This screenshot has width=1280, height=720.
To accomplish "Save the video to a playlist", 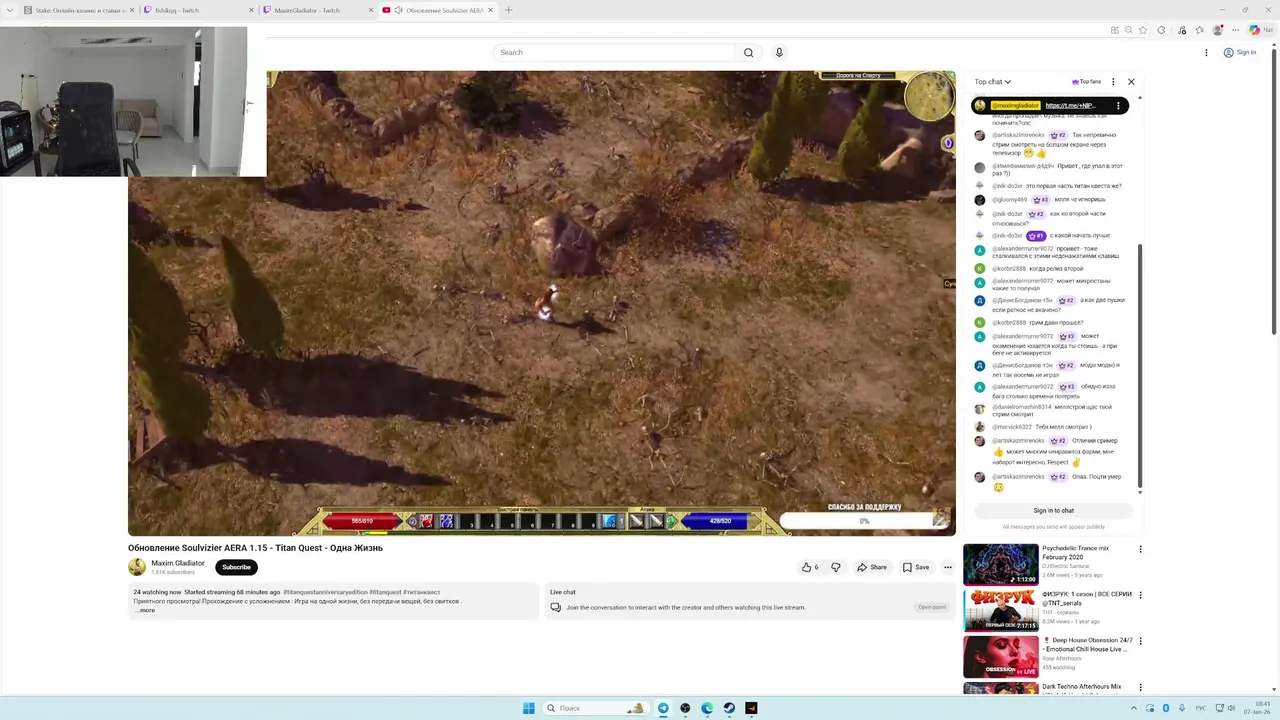I will [x=916, y=567].
